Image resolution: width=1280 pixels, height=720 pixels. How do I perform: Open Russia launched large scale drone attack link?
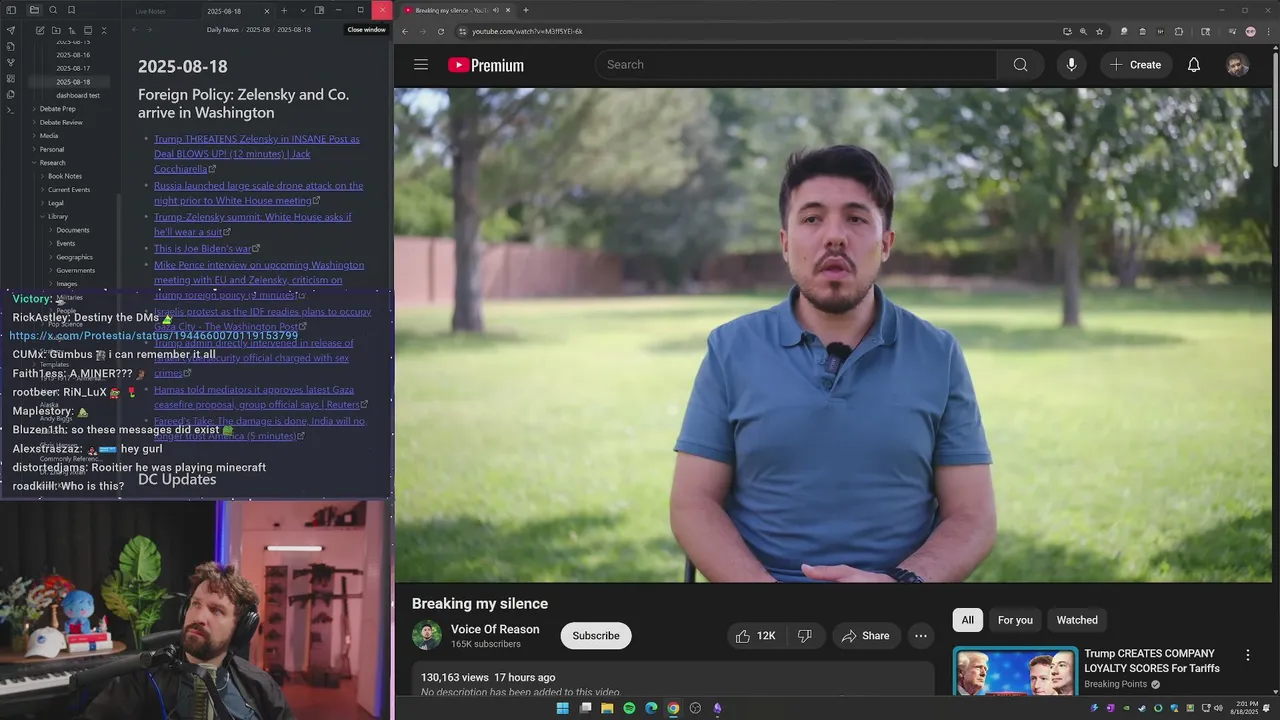coord(258,193)
